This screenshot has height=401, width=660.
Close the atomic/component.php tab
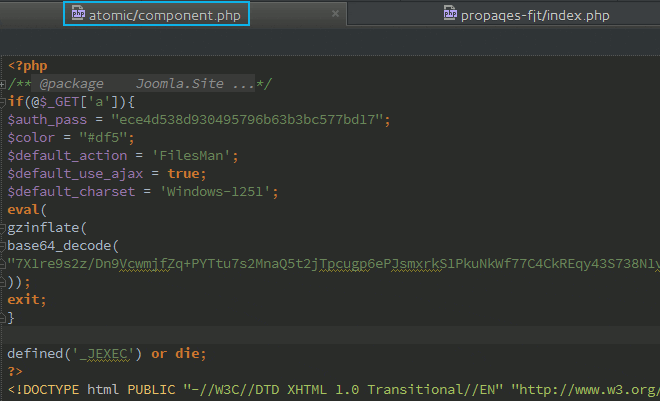click(x=335, y=13)
